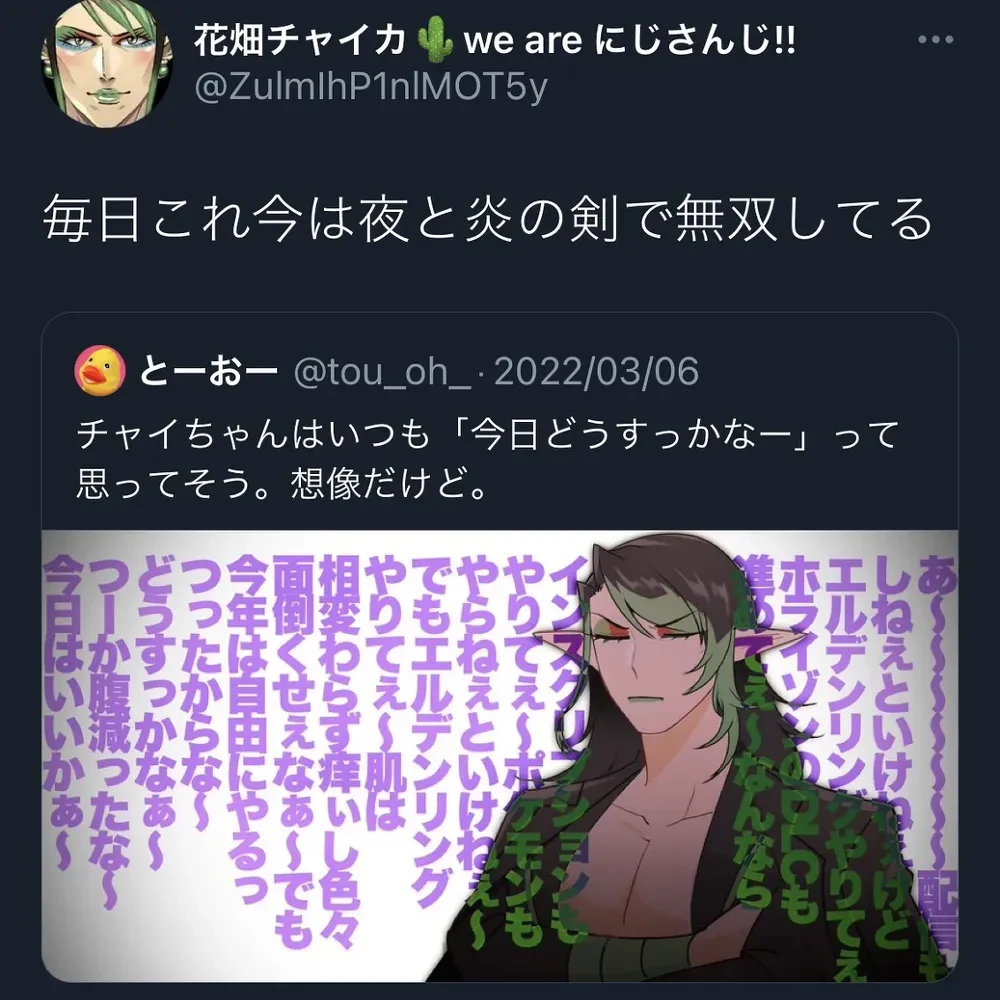Viewport: 1000px width, 1000px height.
Task: Open the three-dot more options menu
Action: [x=936, y=40]
